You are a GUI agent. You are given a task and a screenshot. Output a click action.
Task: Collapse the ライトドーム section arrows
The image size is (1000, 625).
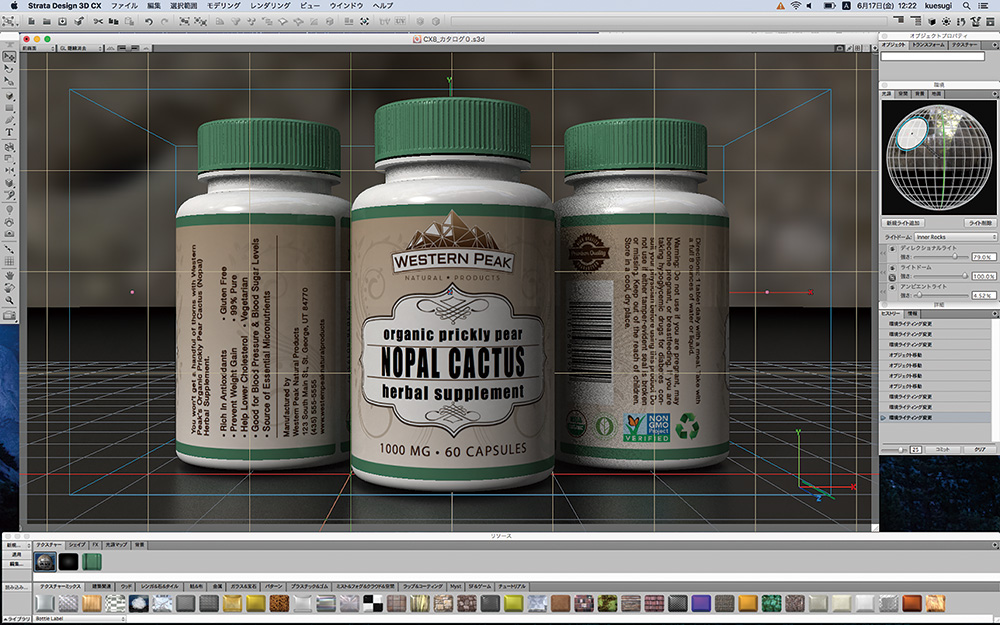[883, 272]
